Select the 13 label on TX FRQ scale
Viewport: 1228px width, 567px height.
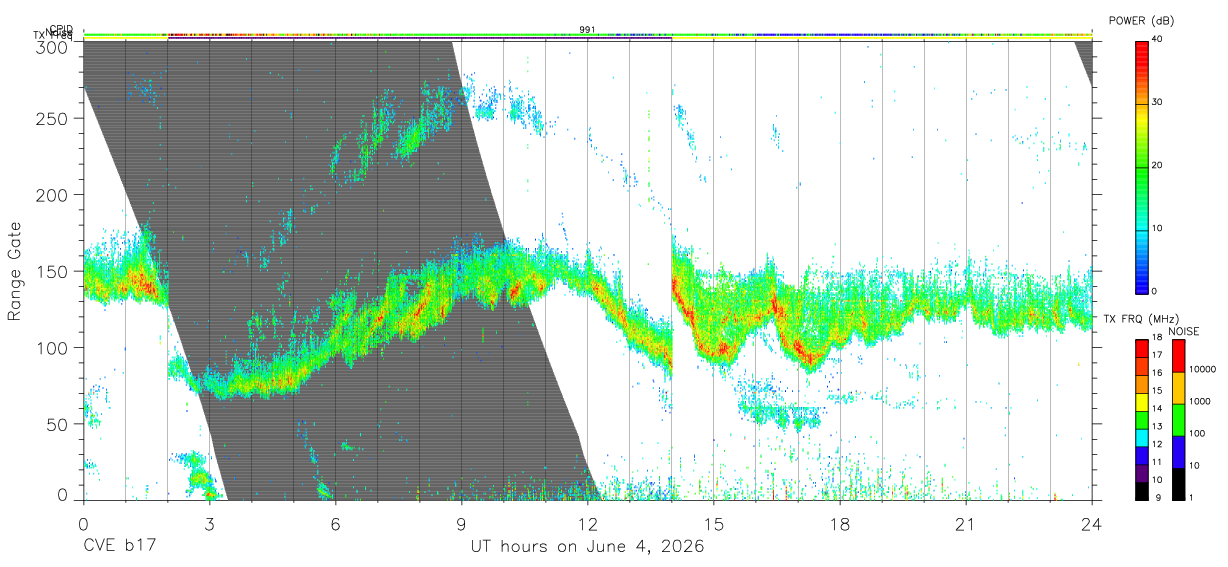[1157, 426]
